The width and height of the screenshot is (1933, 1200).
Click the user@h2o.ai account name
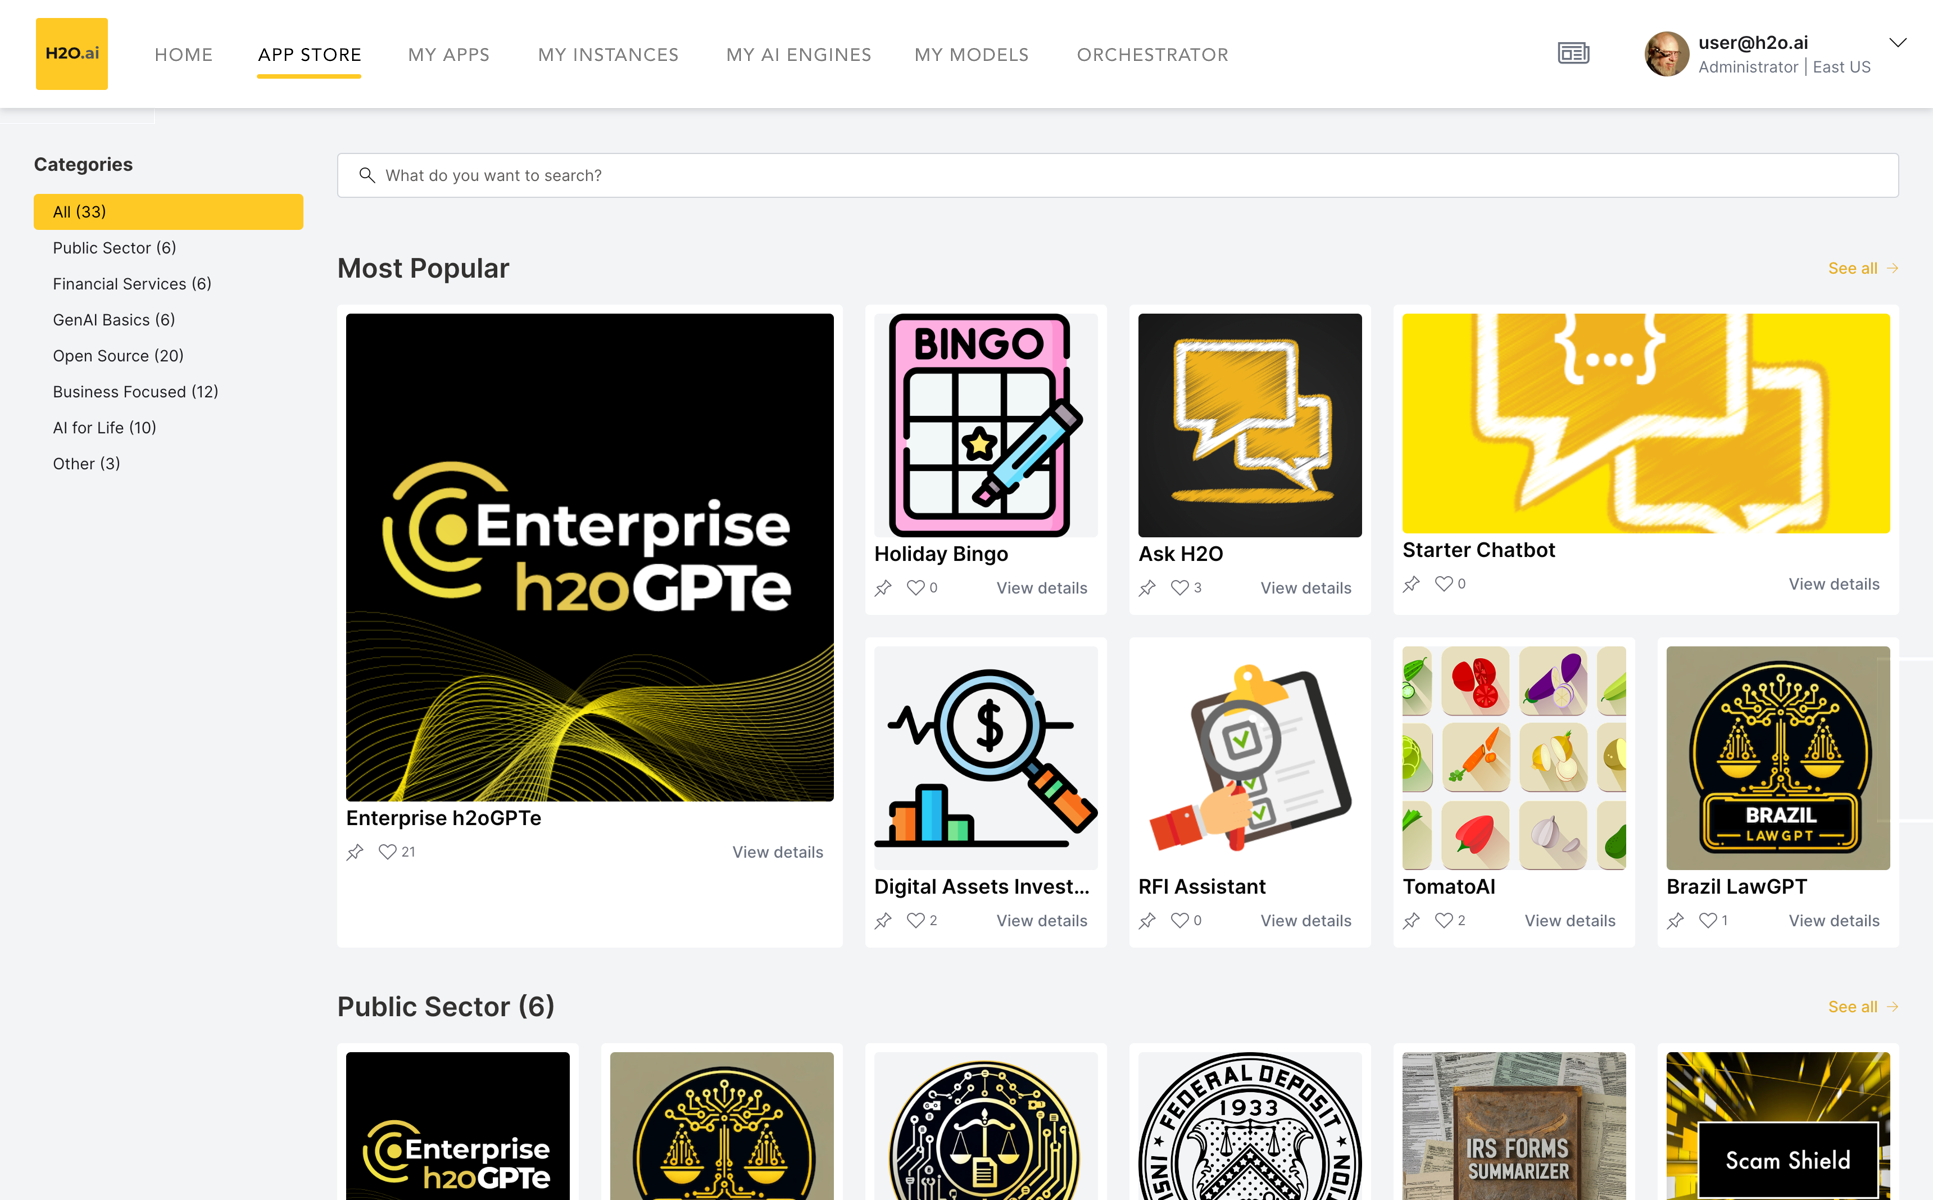click(1752, 43)
